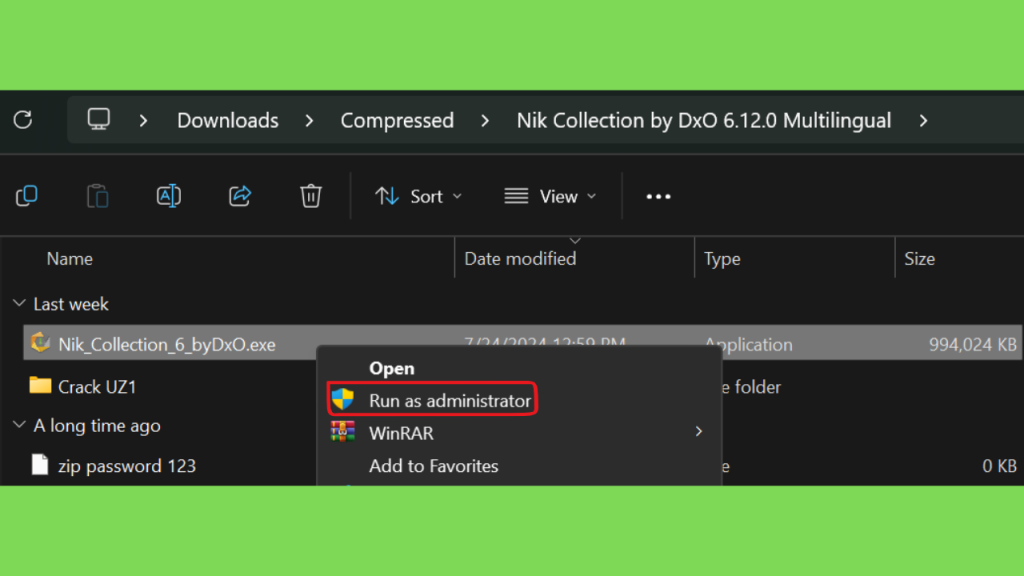The height and width of the screenshot is (576, 1024).
Task: Sort by the Type column header
Action: (722, 259)
